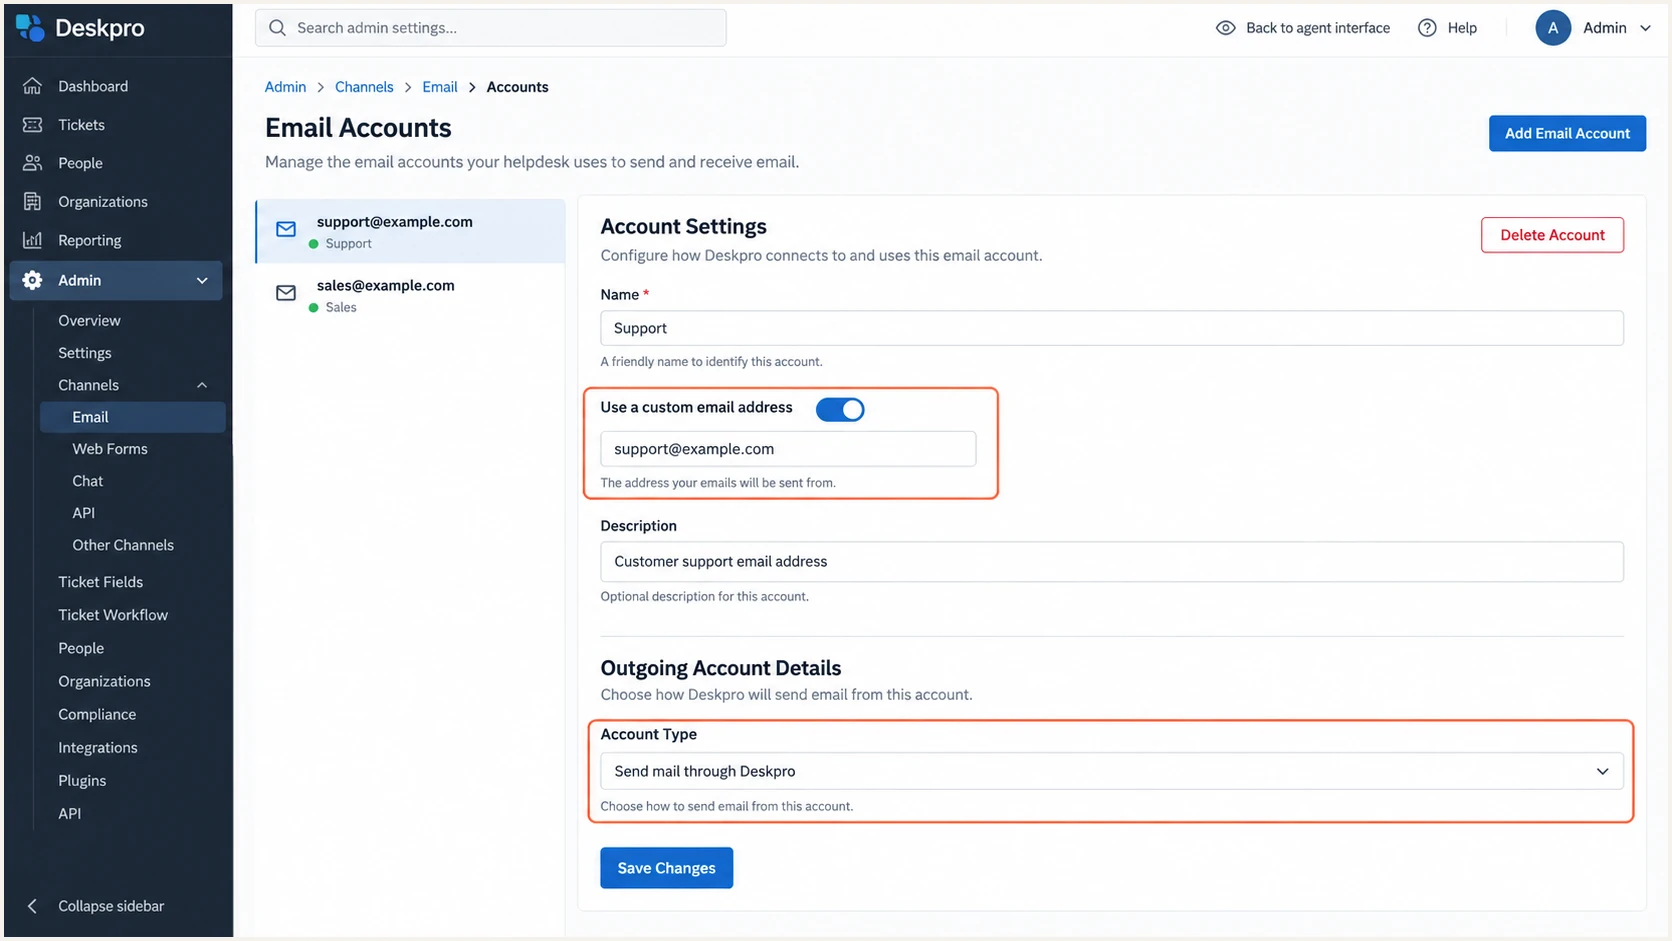Click the Name input field
This screenshot has width=1672, height=941.
pos(1111,328)
